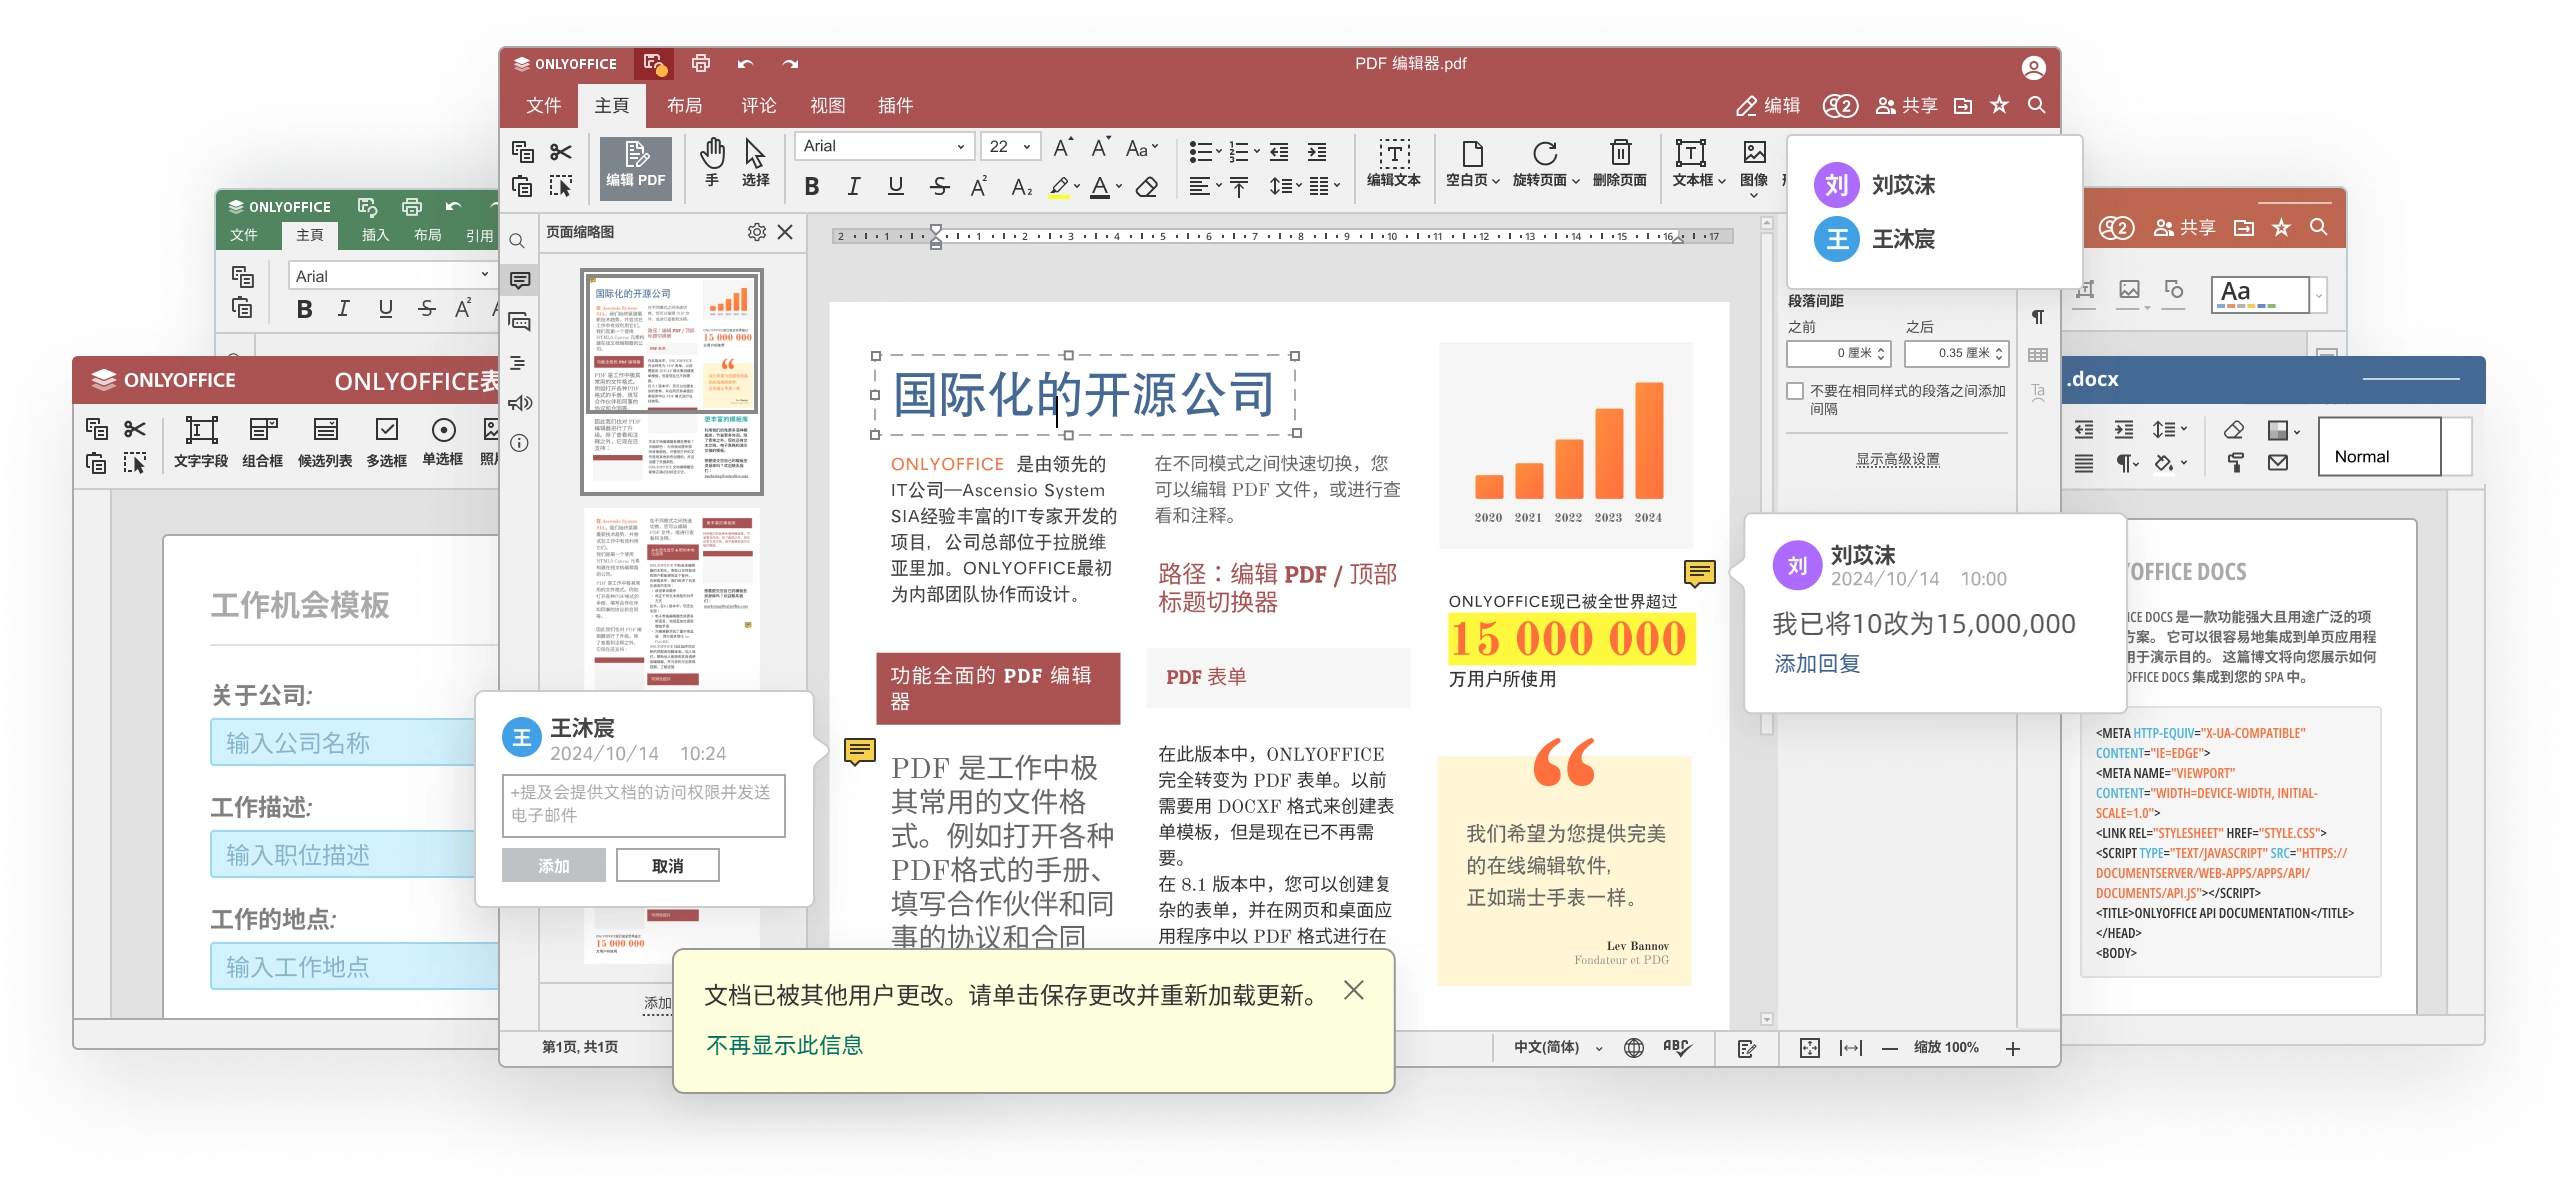
Task: Click the search icon in the left sidebar
Action: click(519, 240)
